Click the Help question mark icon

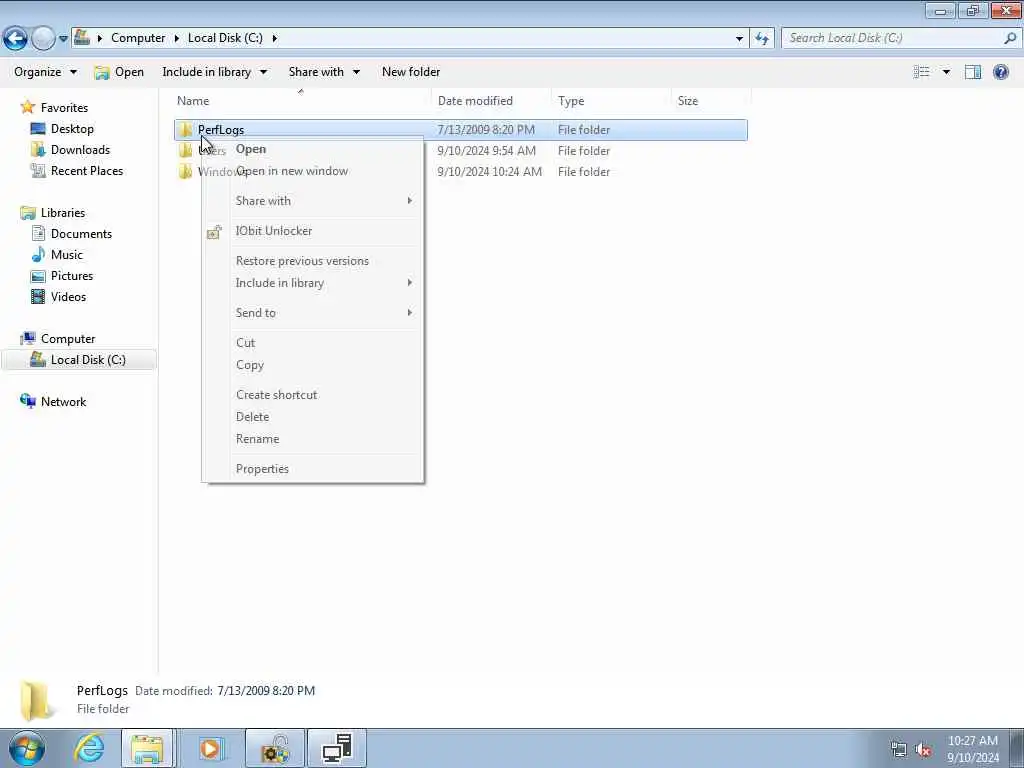[x=1000, y=72]
